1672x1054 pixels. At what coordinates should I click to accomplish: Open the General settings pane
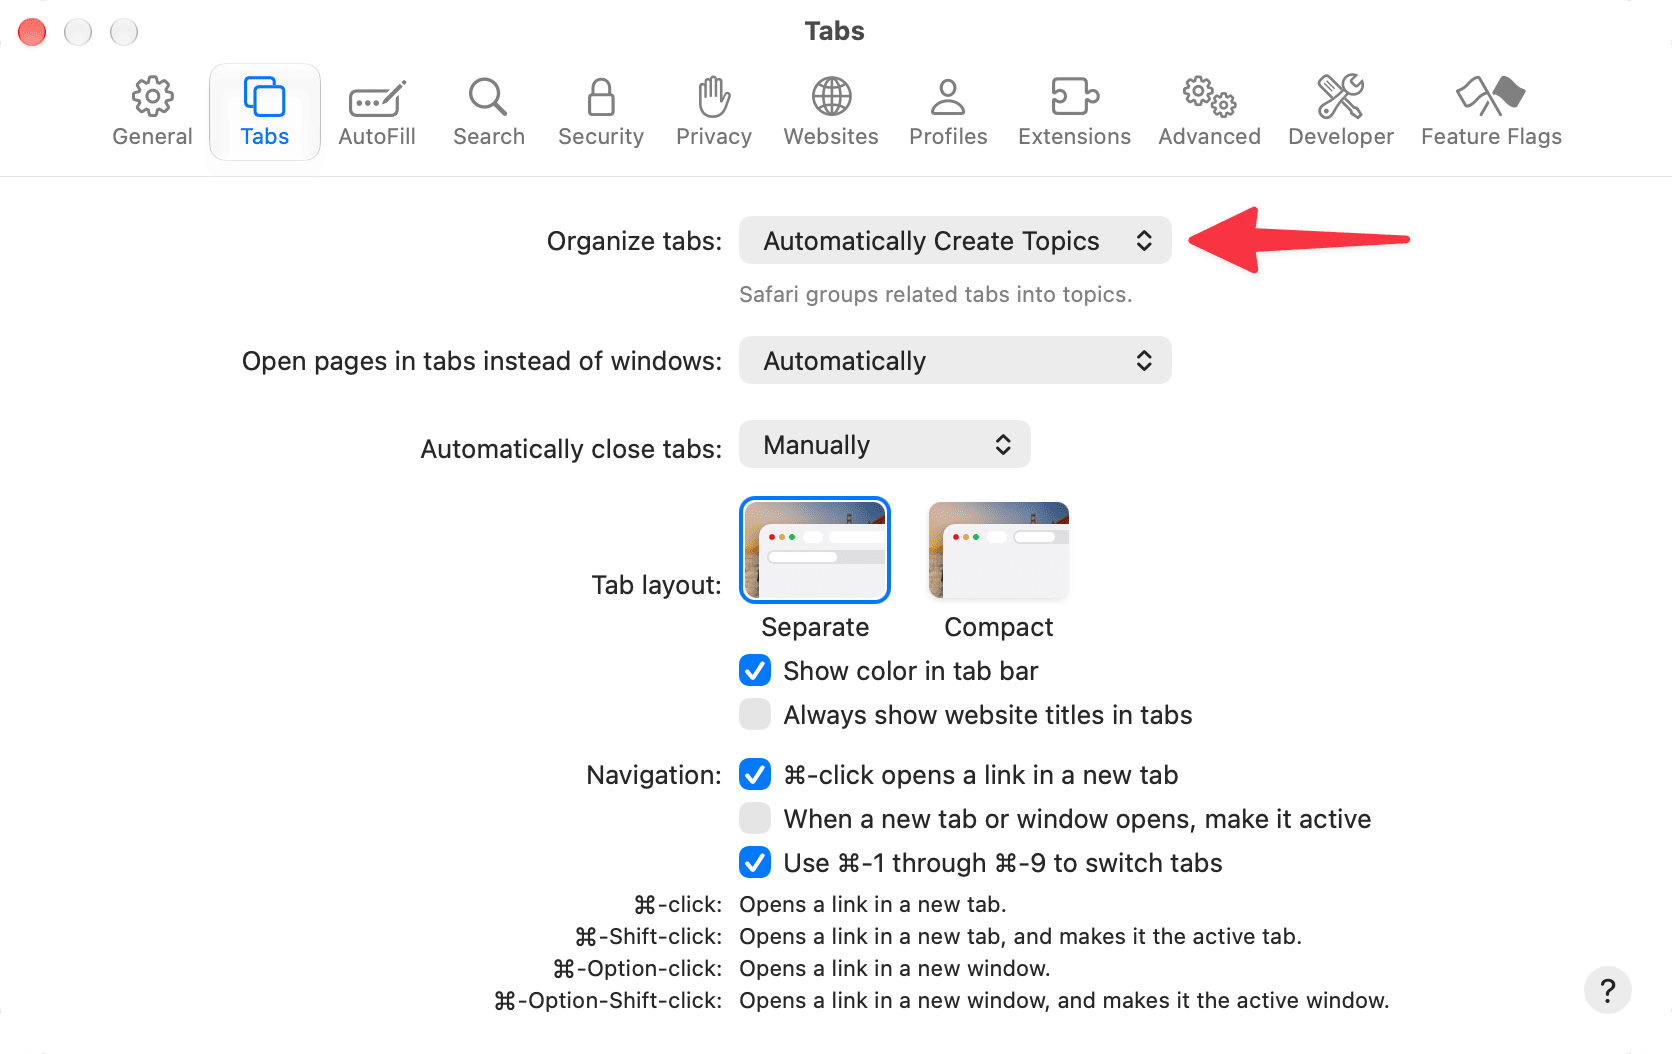(x=152, y=112)
